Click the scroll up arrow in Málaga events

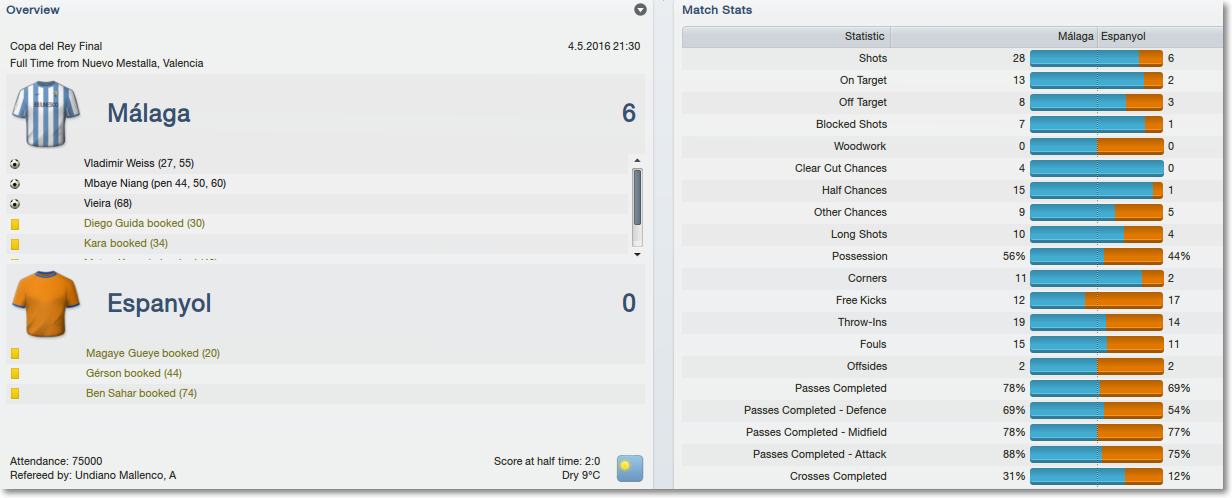[x=637, y=161]
